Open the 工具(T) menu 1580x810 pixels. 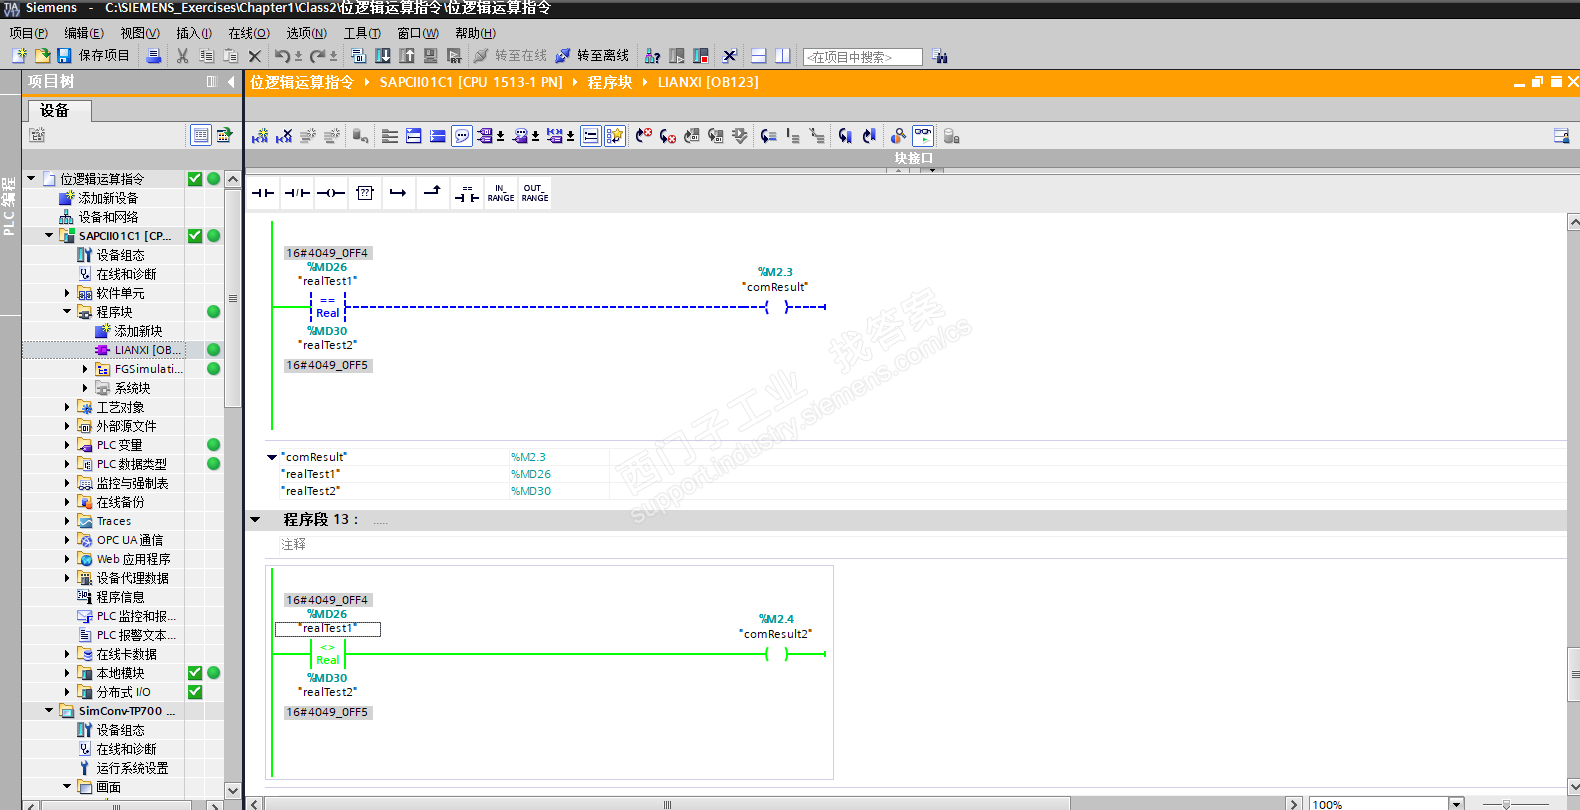(362, 33)
